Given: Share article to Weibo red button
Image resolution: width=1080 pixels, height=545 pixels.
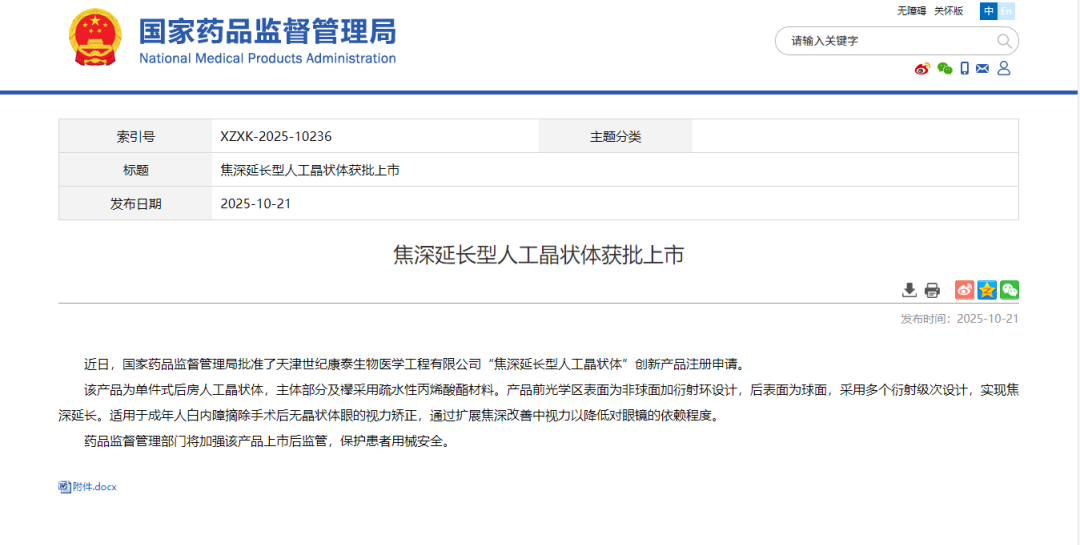Looking at the screenshot, I should [x=964, y=290].
